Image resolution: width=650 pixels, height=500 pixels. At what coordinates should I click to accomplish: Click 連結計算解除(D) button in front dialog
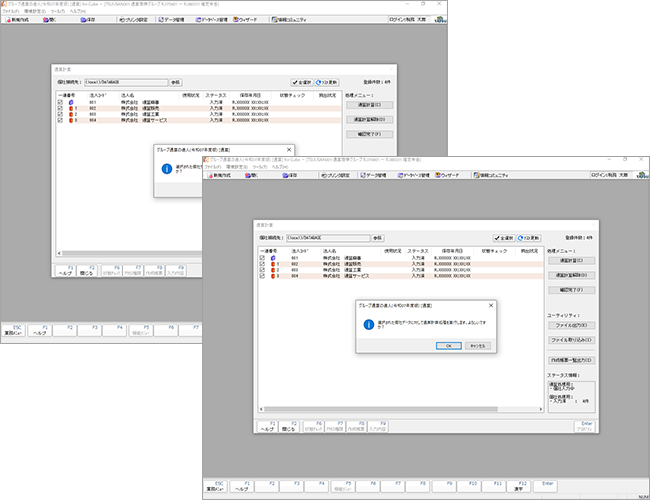[571, 275]
